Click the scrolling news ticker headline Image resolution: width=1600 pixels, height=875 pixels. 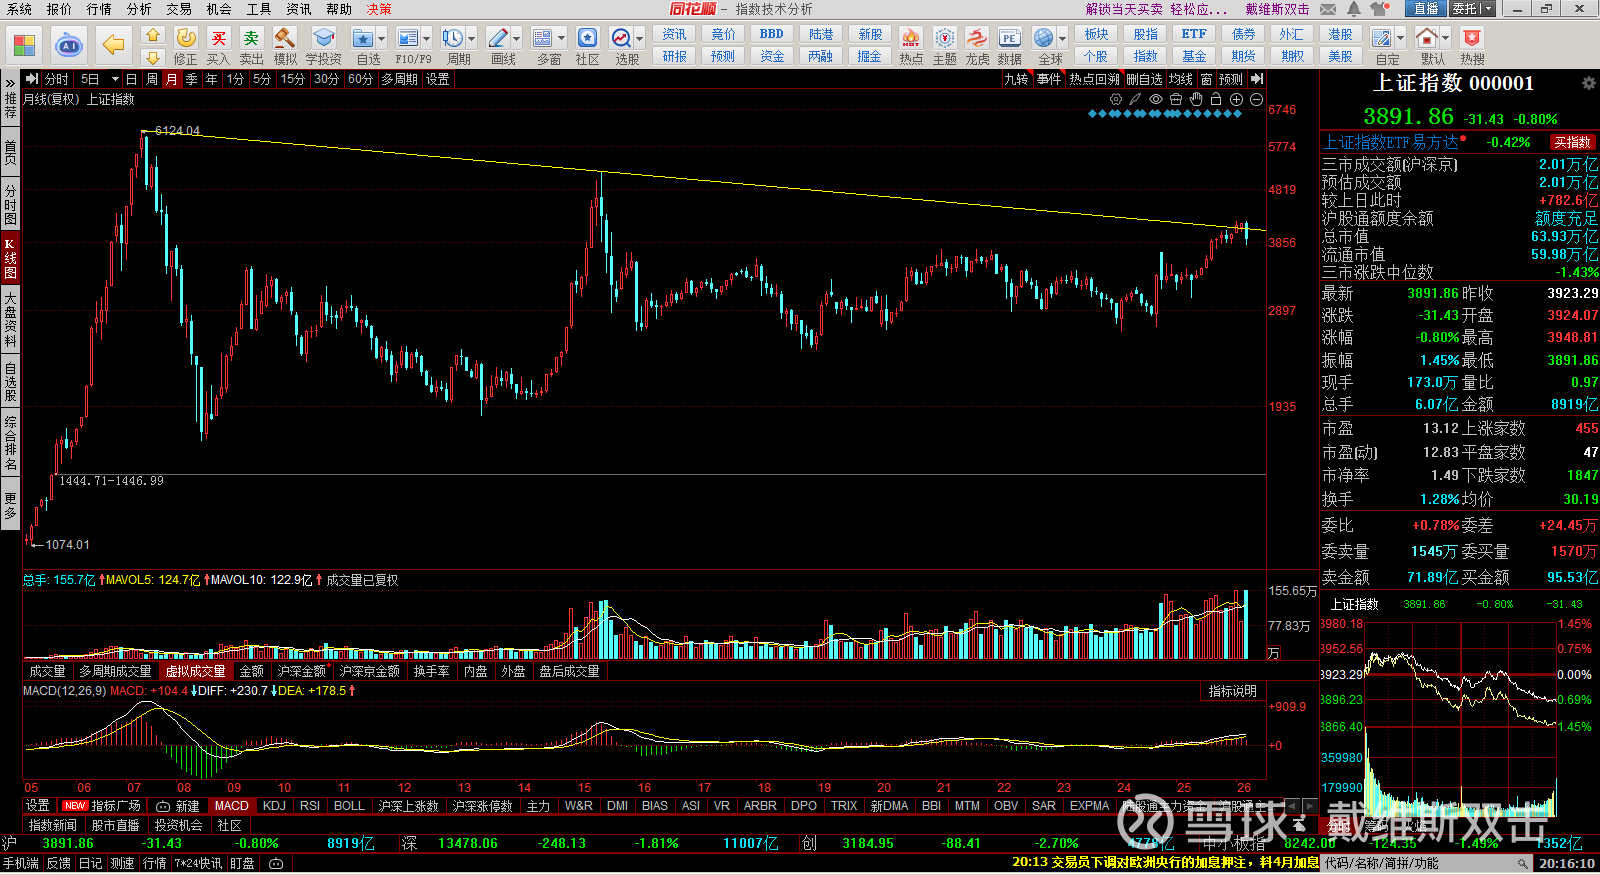(1165, 862)
